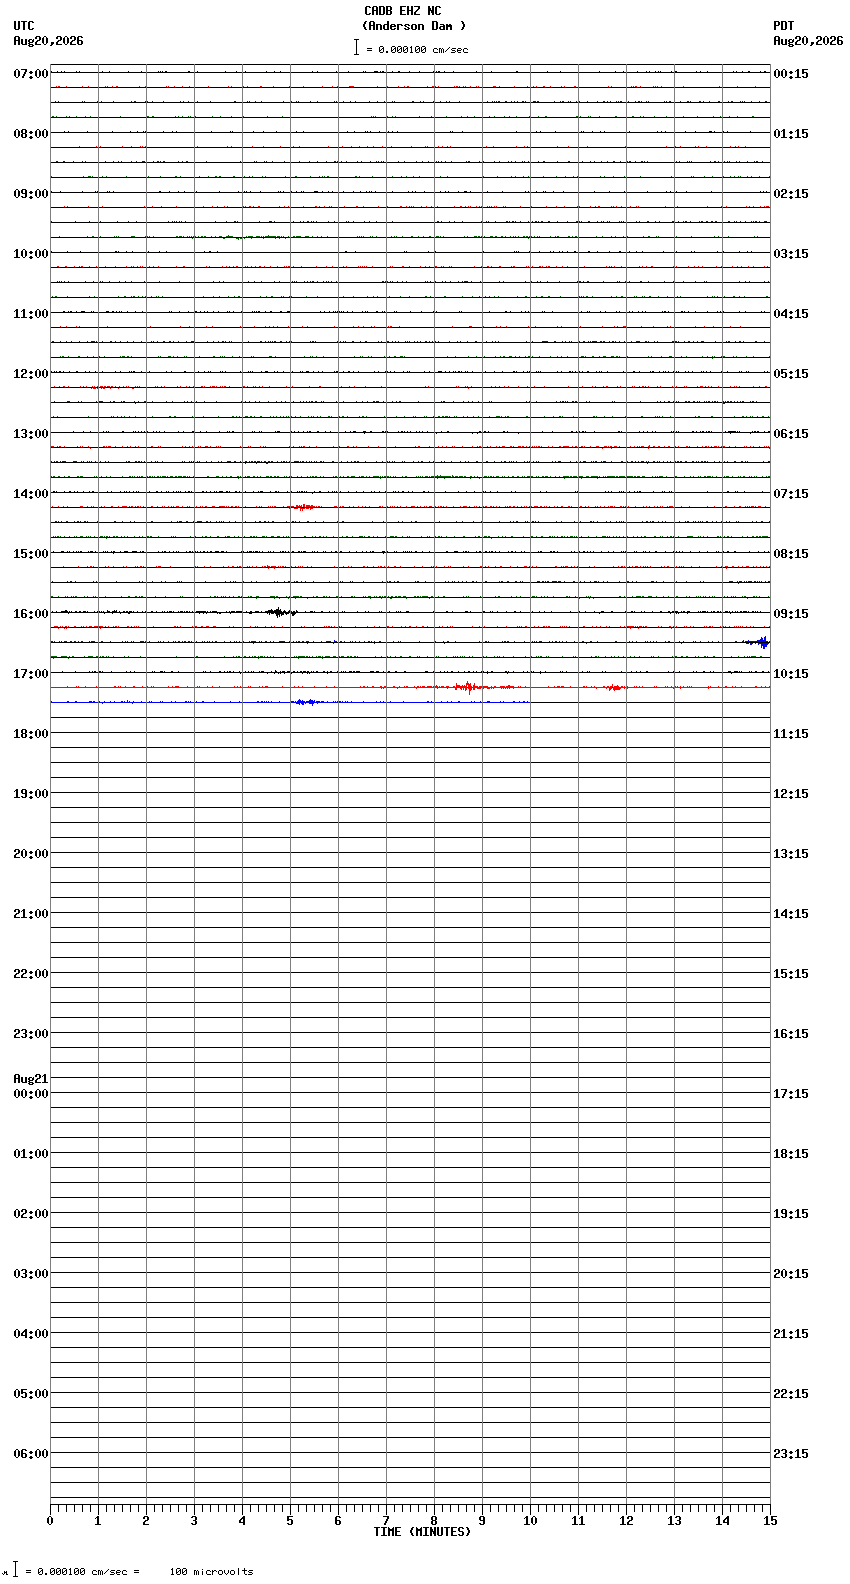Click the '21:00' UTC time label
850x1584 pixels.
coord(31,914)
